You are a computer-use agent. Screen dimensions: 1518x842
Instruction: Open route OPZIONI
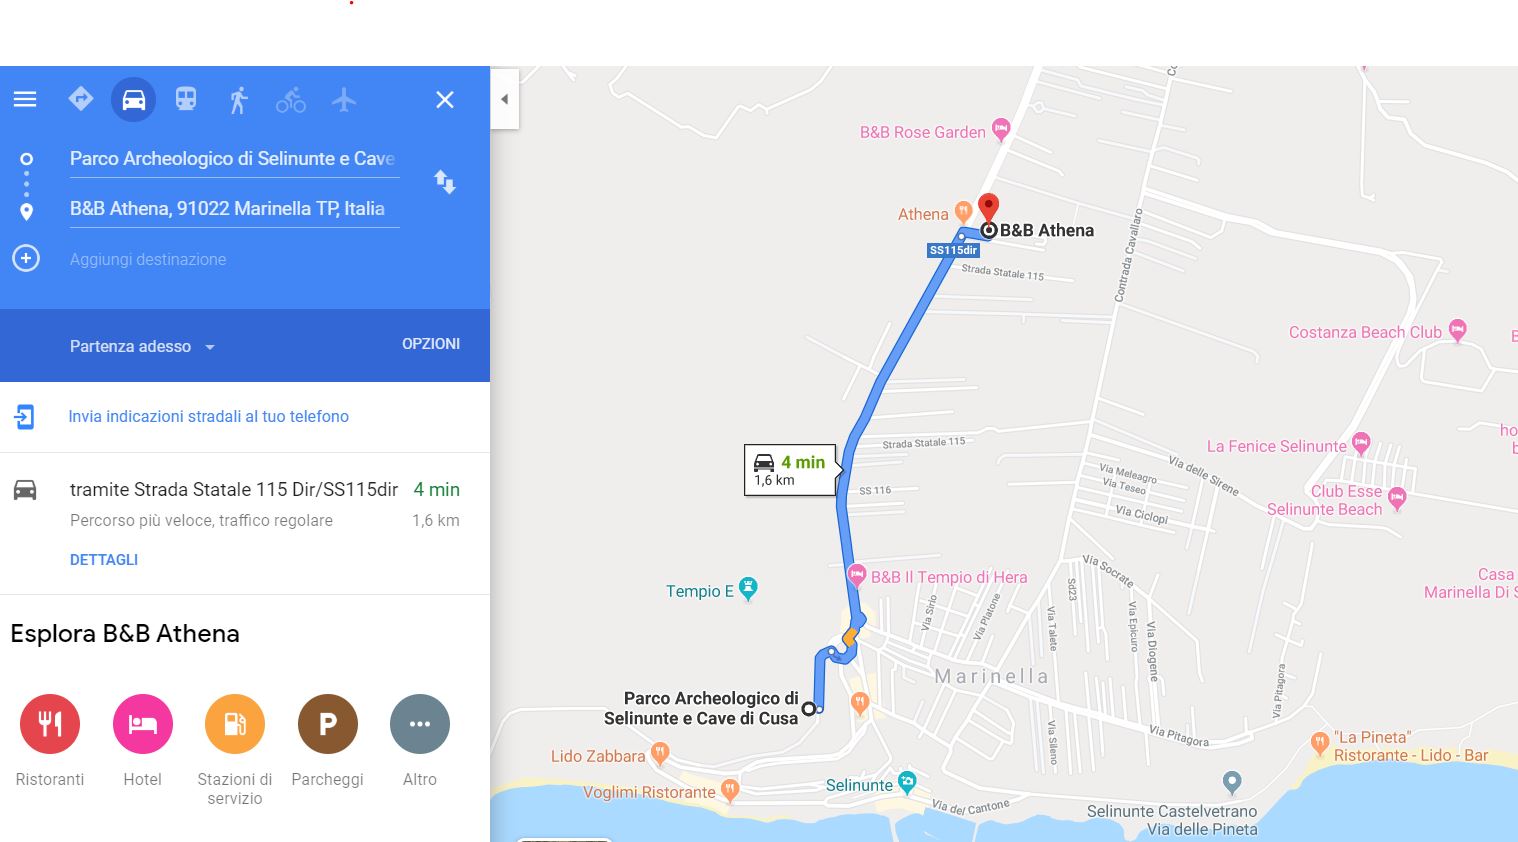tap(431, 344)
